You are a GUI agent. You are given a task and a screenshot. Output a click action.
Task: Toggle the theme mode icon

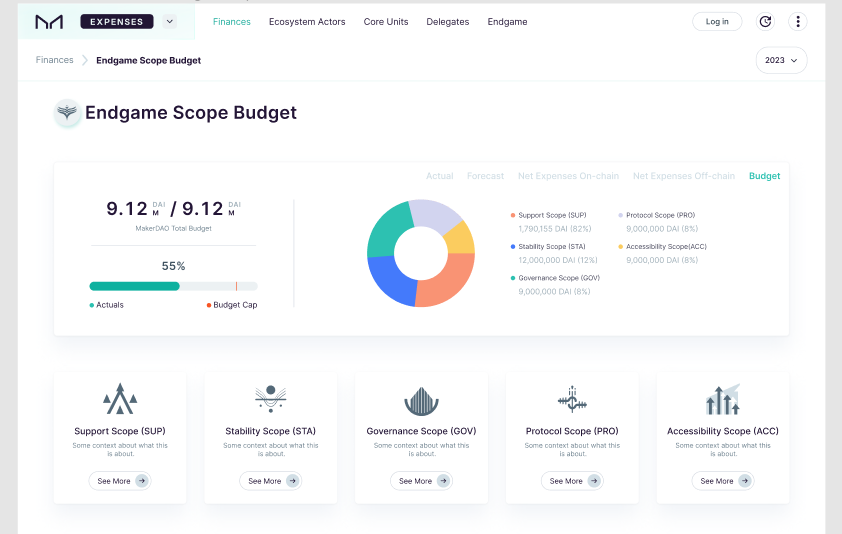(x=765, y=21)
